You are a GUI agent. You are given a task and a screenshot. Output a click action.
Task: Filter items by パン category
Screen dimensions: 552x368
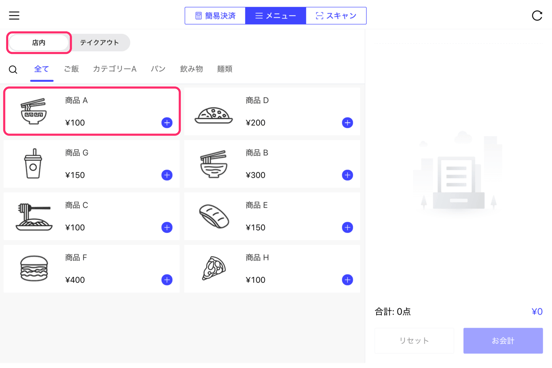click(158, 69)
